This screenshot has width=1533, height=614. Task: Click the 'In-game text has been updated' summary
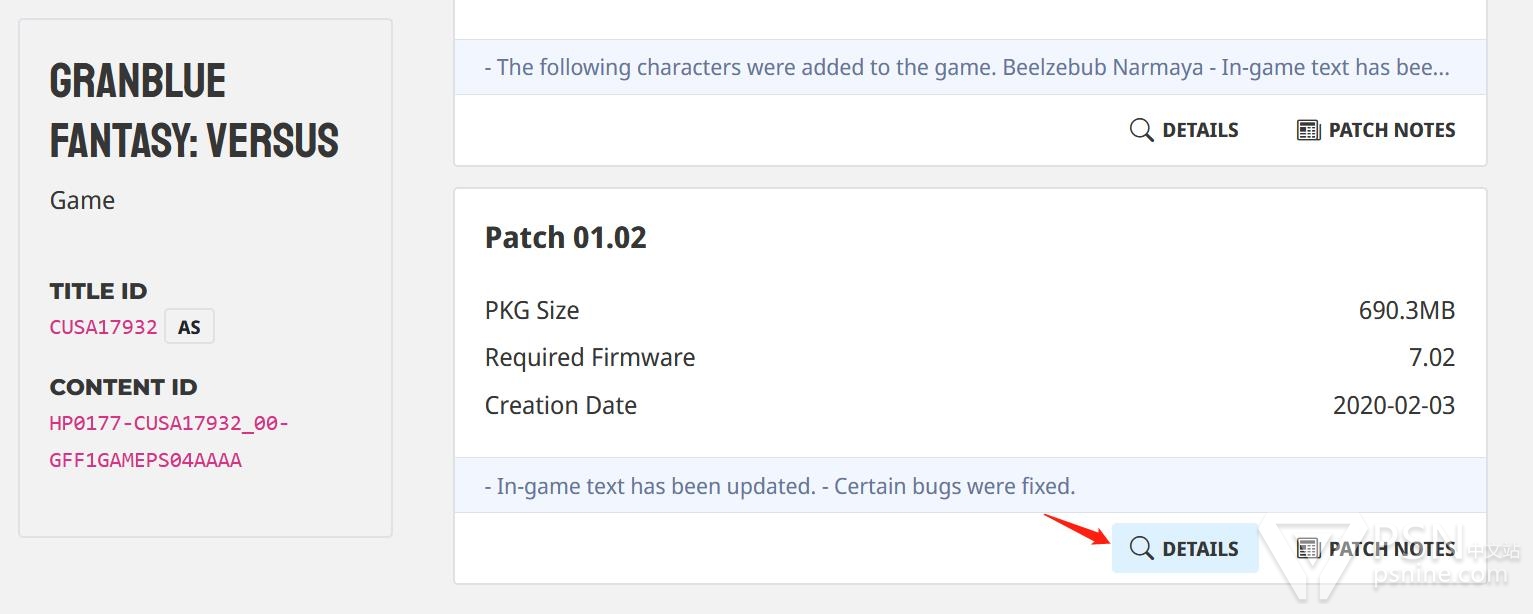click(x=780, y=487)
